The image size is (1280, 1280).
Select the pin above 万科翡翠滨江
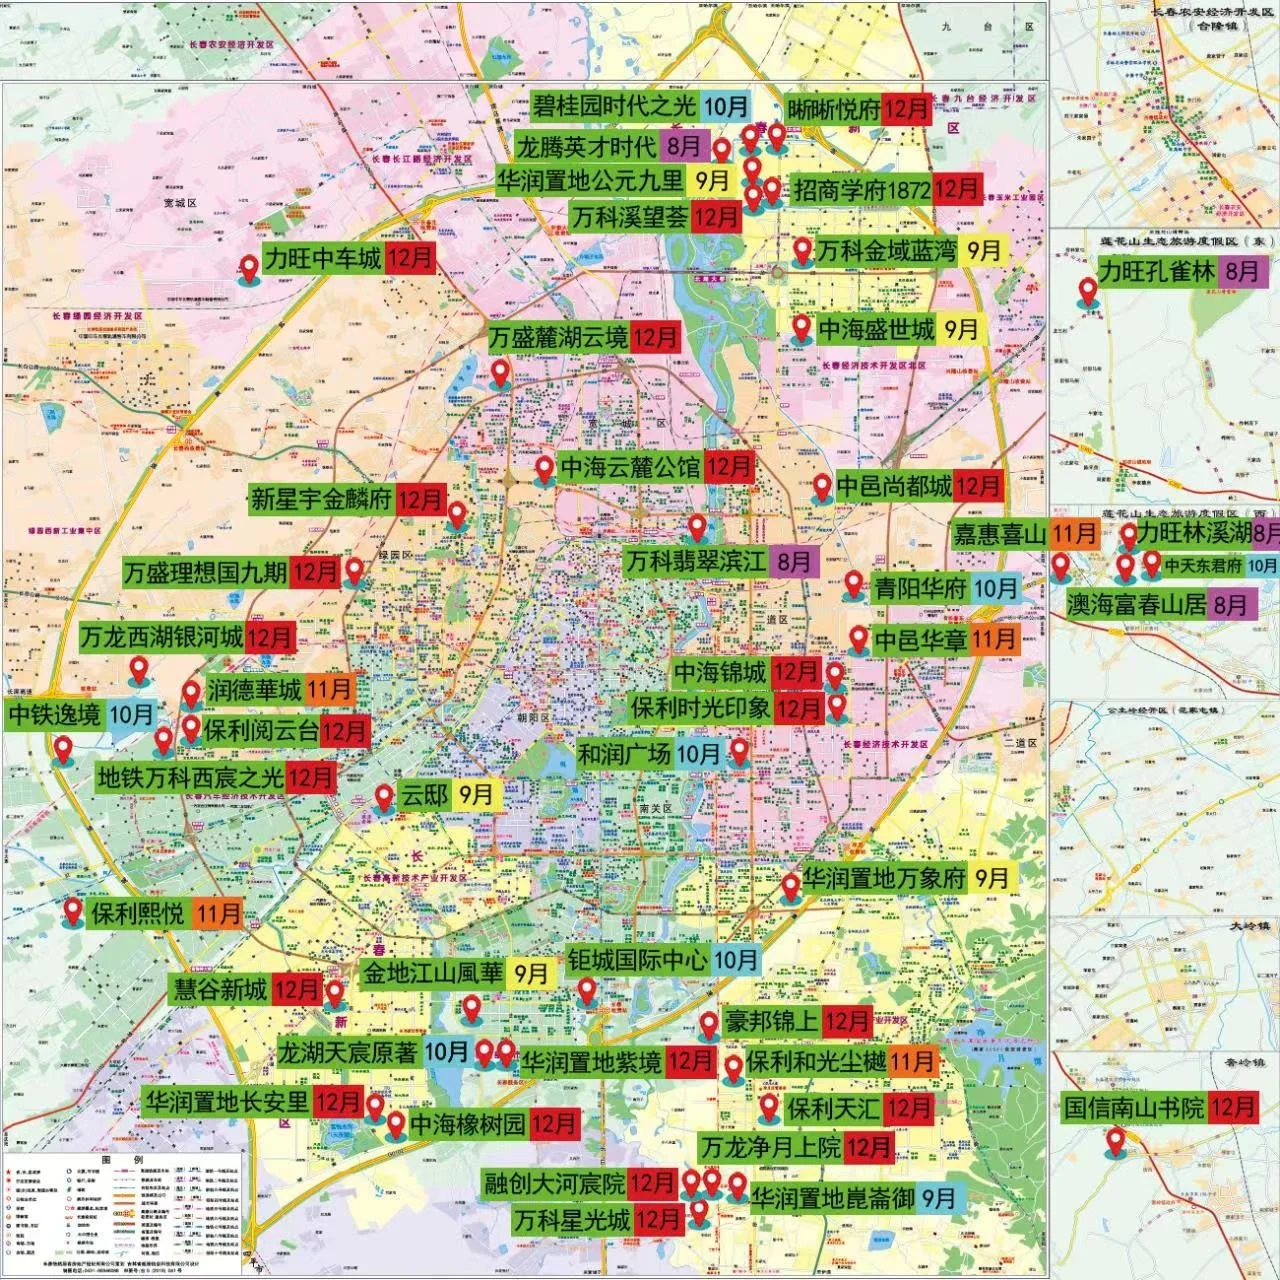[x=697, y=528]
